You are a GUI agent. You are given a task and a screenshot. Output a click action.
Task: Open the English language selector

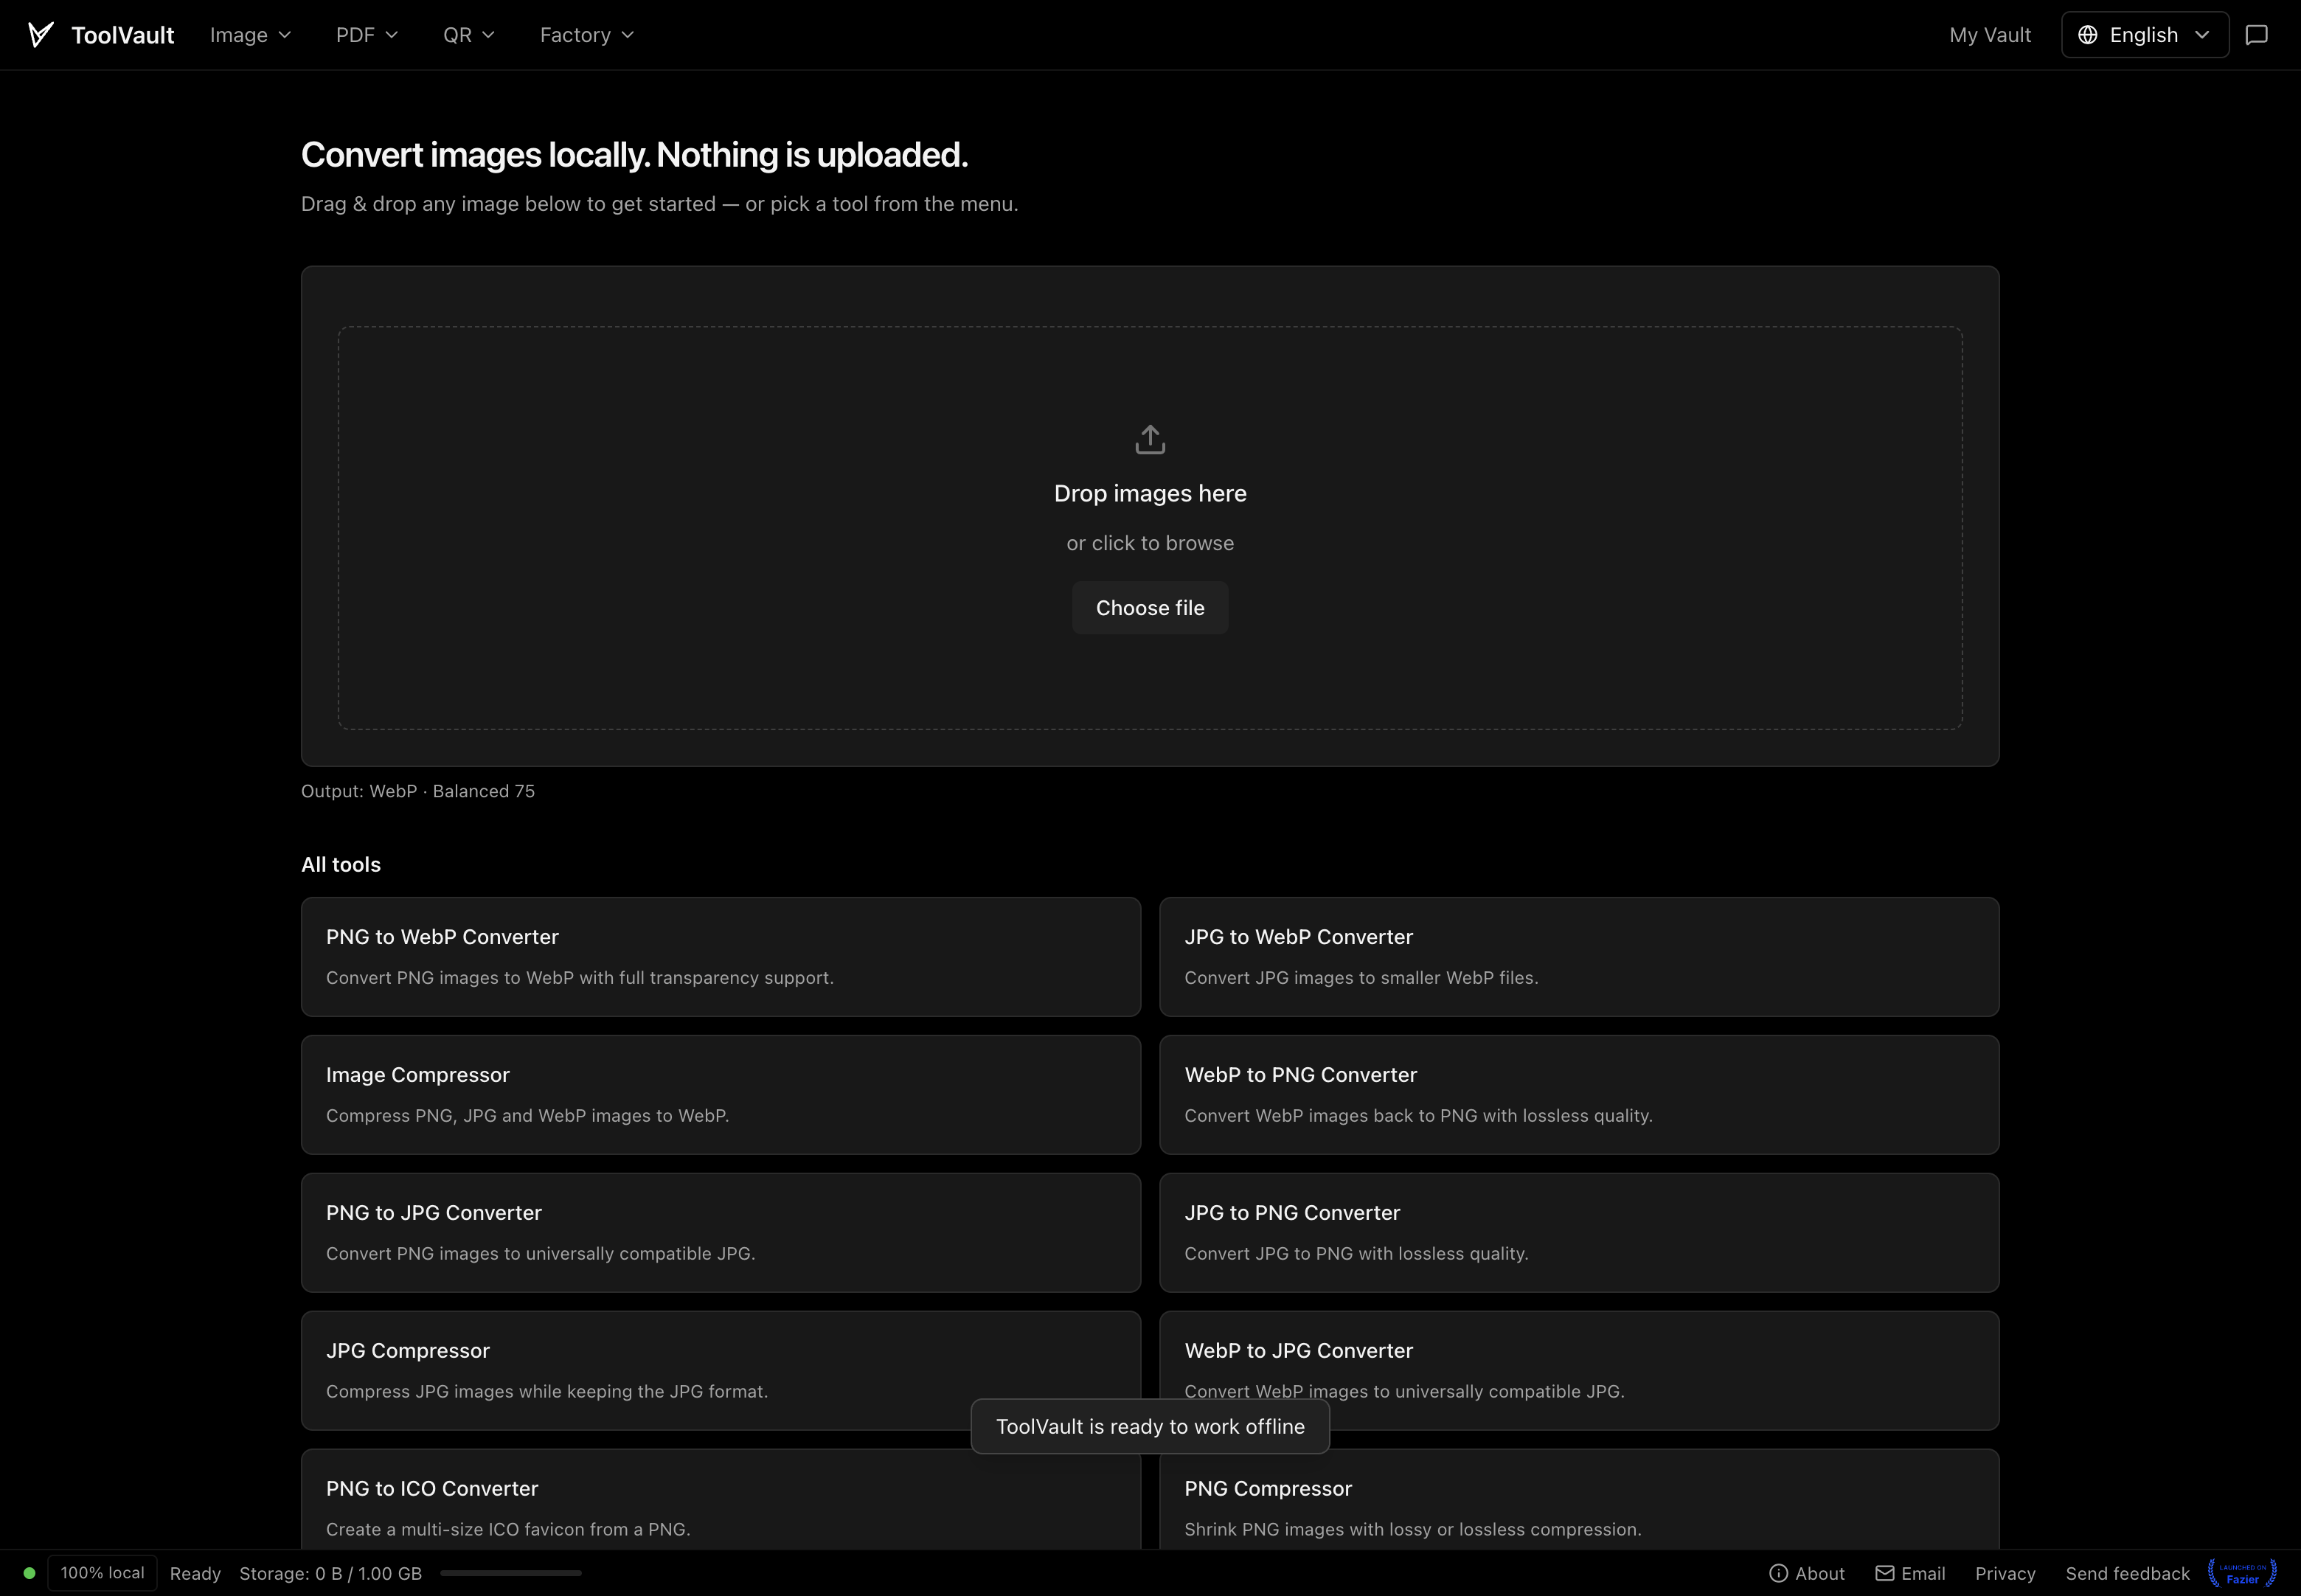pos(2145,35)
